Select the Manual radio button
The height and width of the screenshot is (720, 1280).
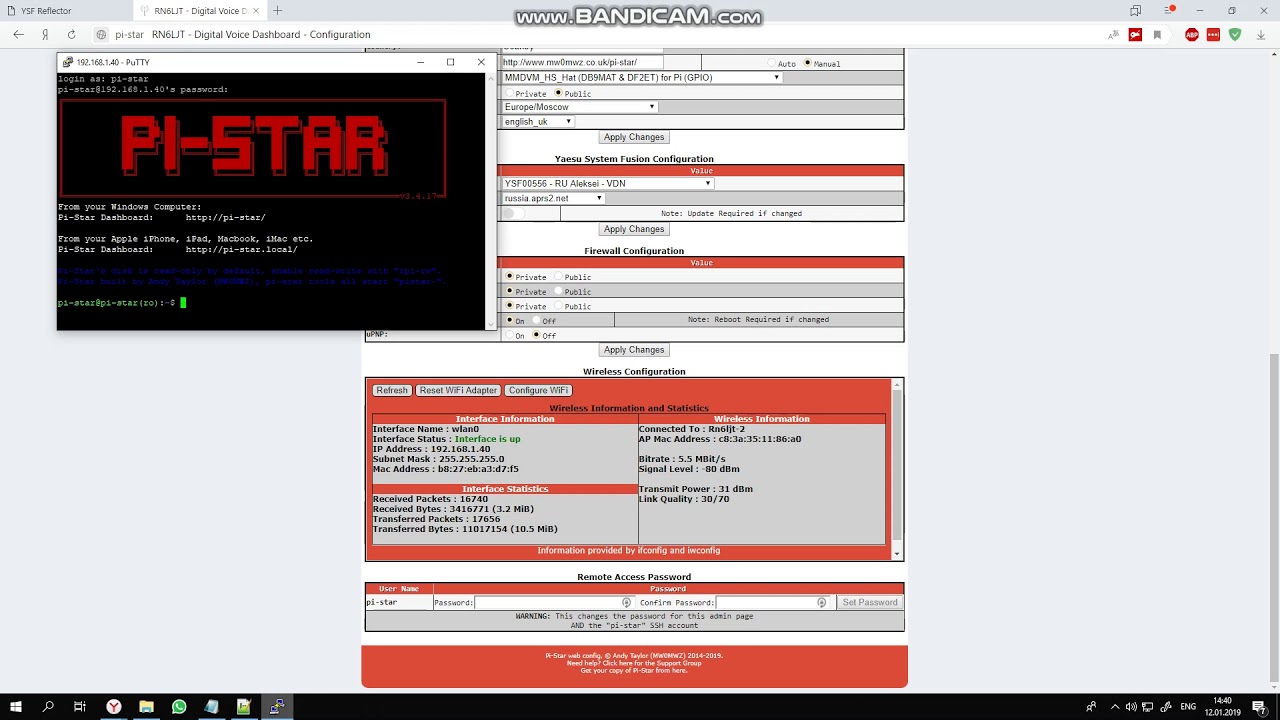coord(807,63)
